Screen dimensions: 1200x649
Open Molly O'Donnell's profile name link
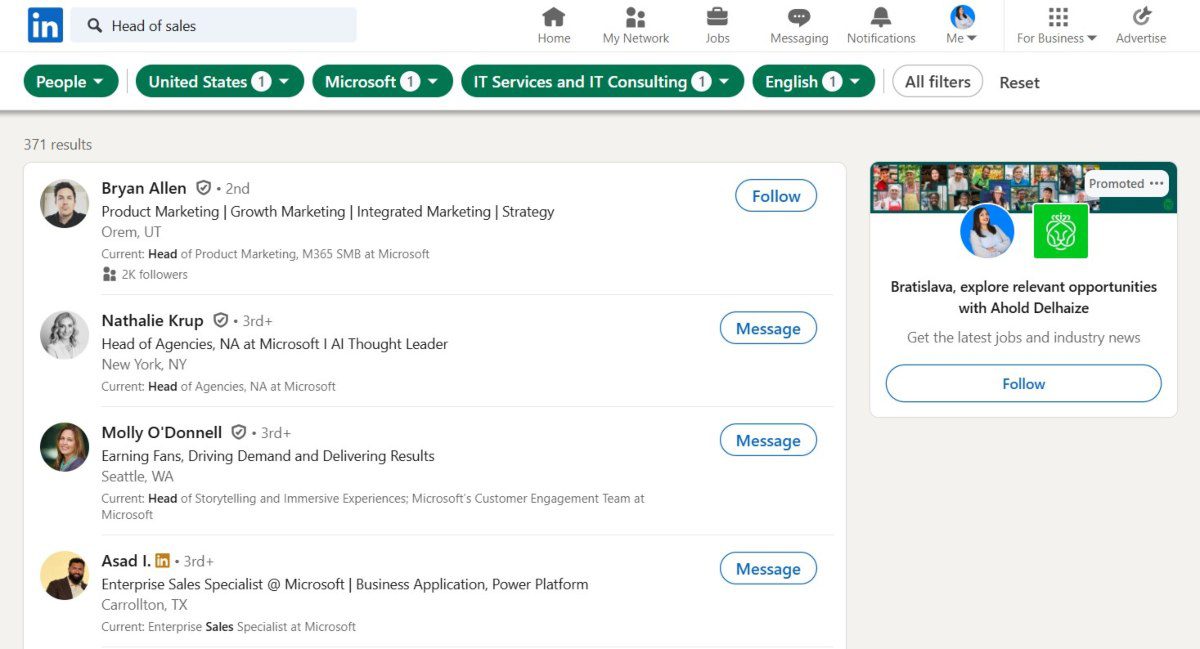coord(162,433)
